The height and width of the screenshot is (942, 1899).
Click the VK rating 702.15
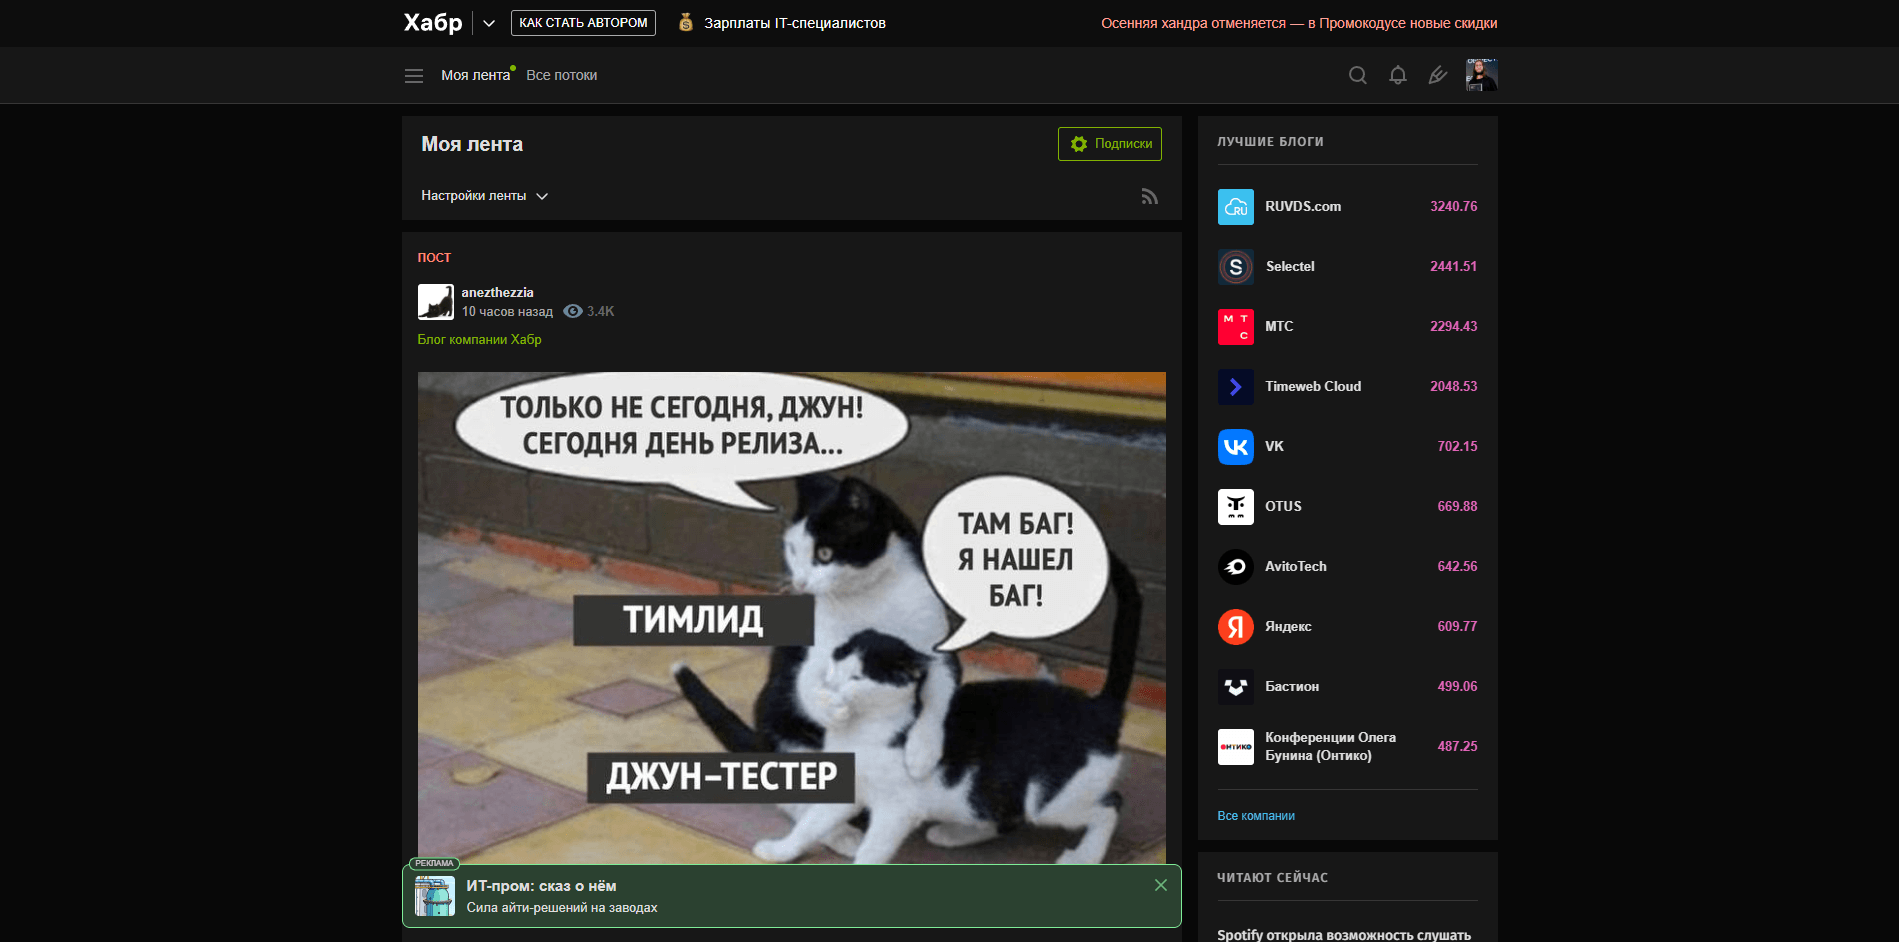[x=1457, y=447]
